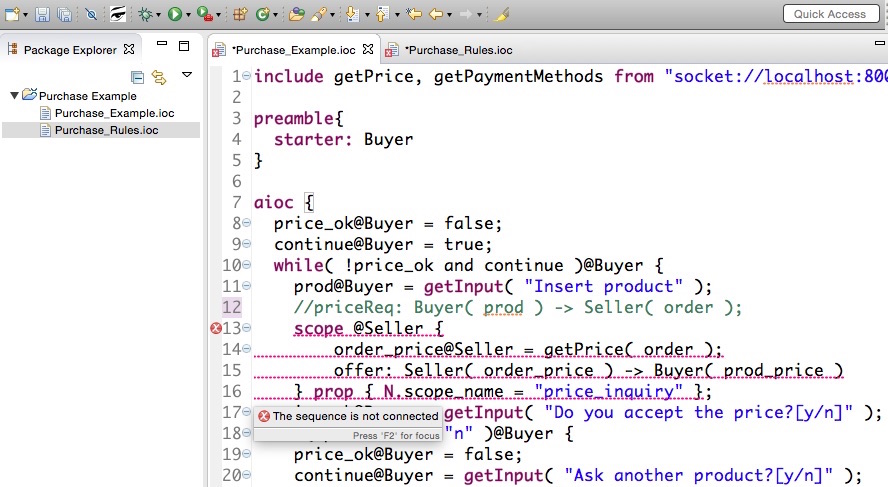Click the New Java Package icon

(x=240, y=14)
